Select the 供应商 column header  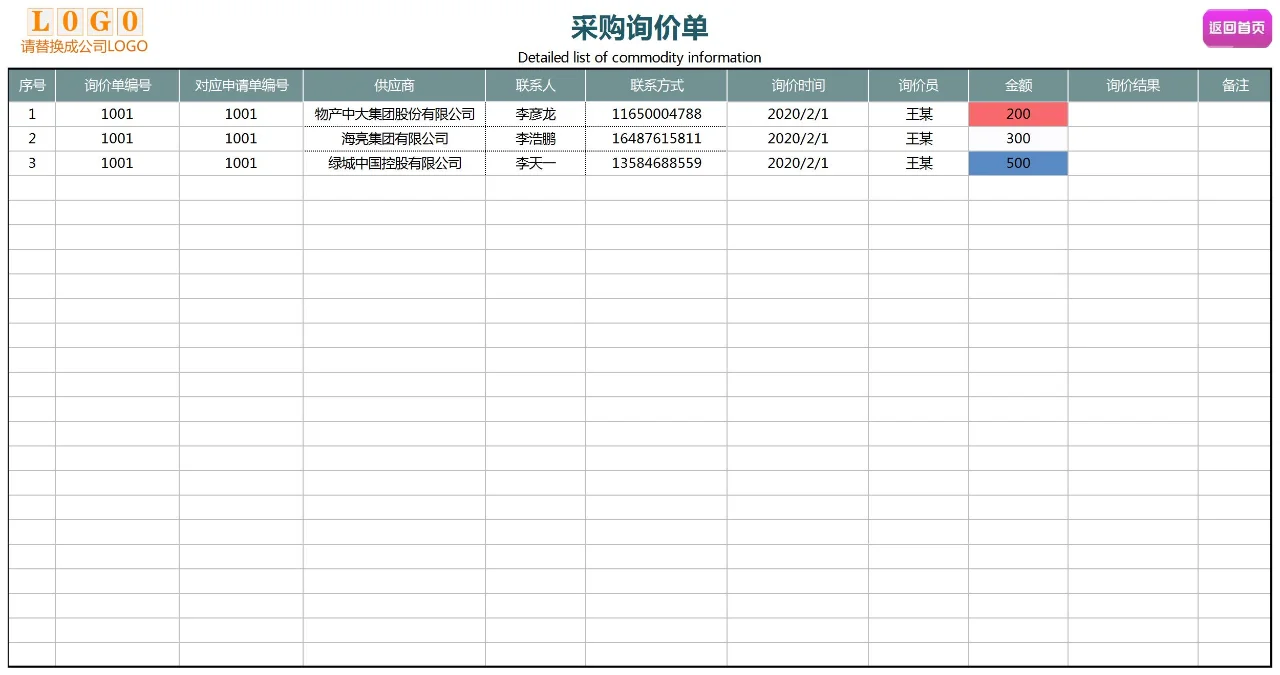[393, 85]
